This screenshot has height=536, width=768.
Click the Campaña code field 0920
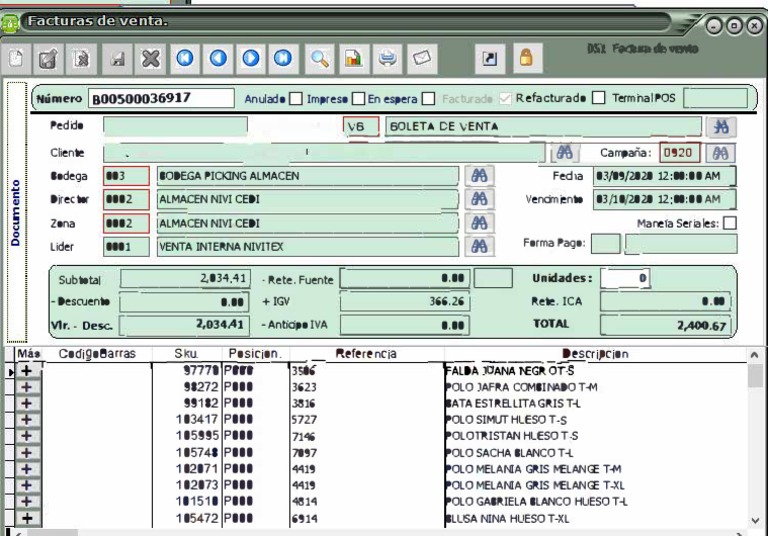point(679,153)
